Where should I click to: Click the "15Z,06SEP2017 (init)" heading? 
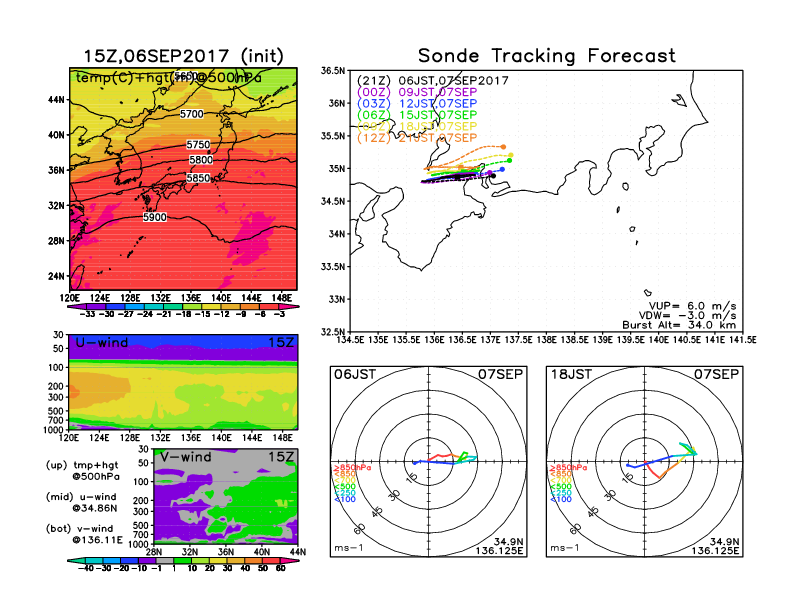[183, 56]
